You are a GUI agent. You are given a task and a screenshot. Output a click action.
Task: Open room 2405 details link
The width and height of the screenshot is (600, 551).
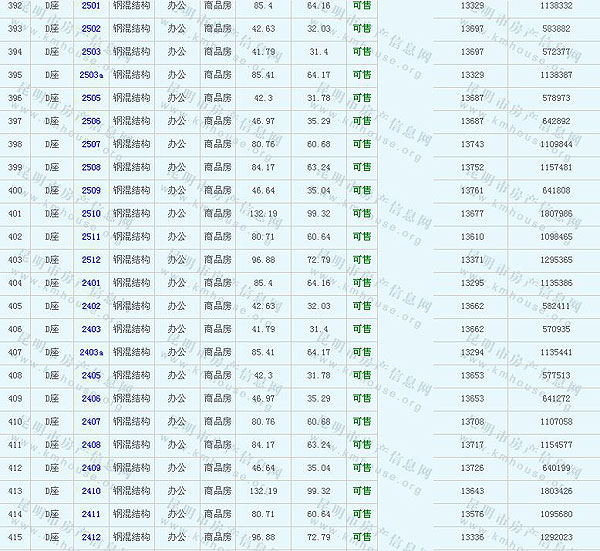[x=91, y=375]
